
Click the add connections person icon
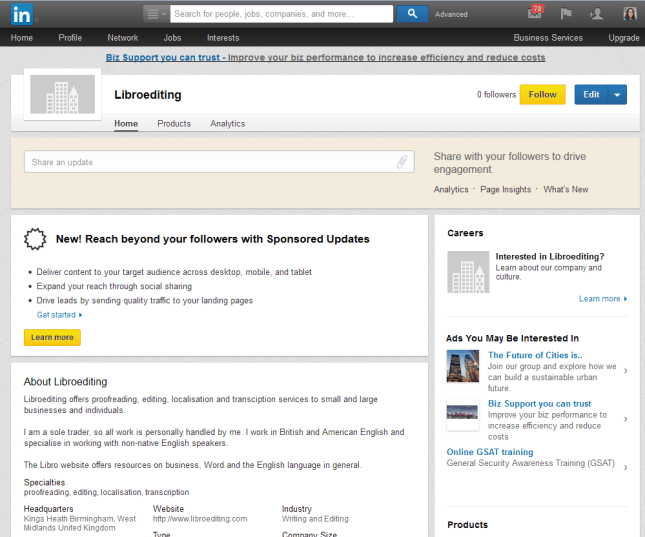tap(597, 14)
